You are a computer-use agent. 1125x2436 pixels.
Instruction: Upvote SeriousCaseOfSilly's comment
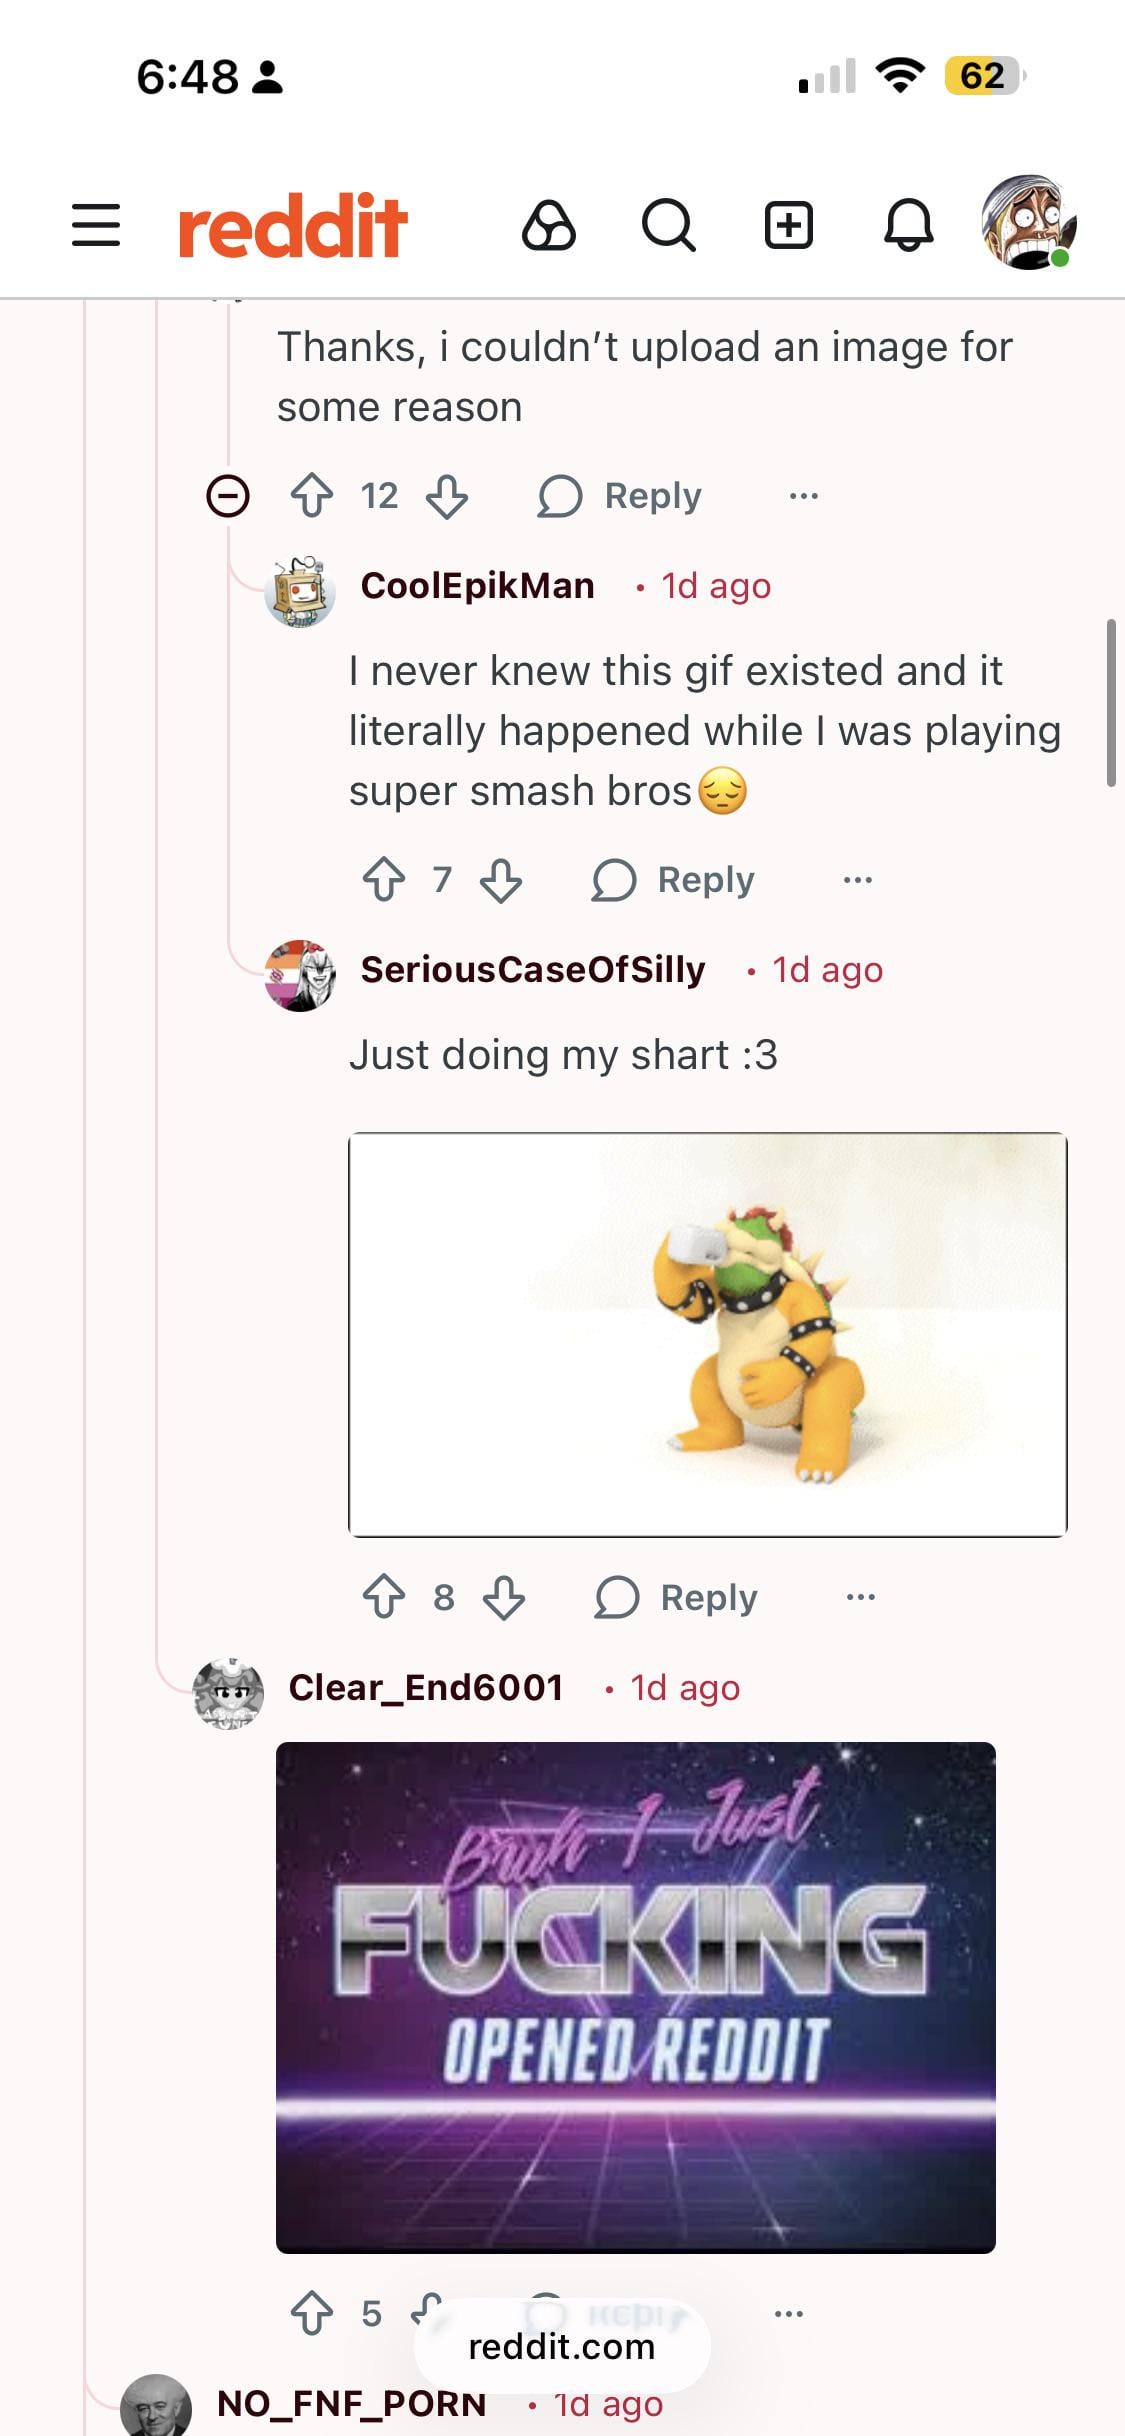(384, 1597)
